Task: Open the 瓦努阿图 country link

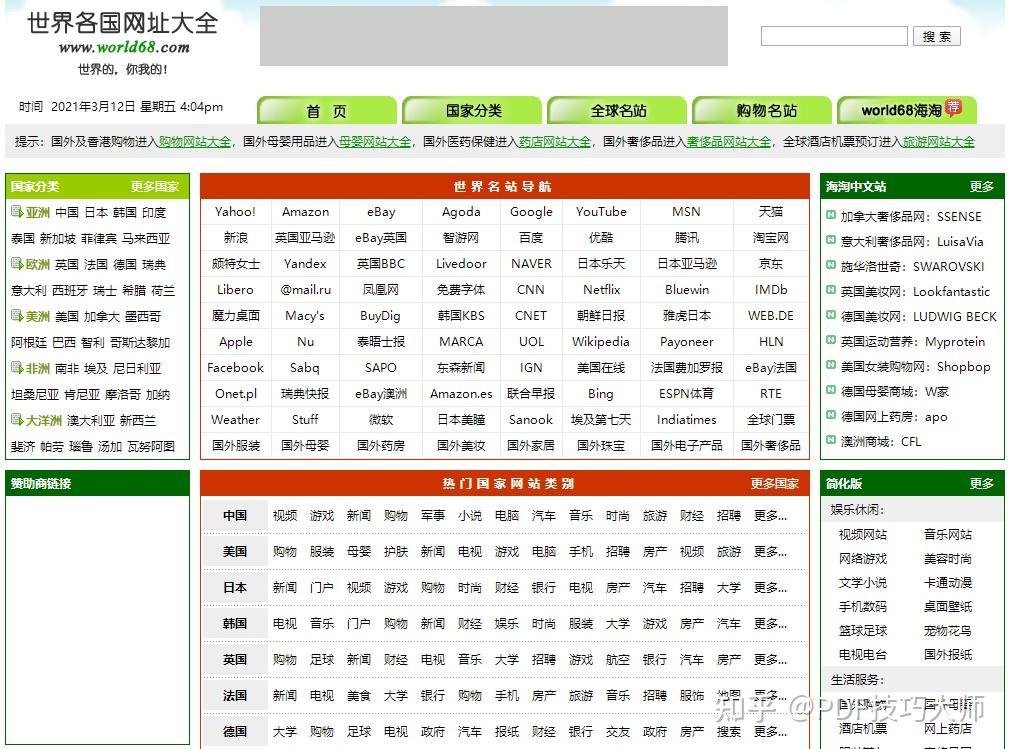Action: (x=152, y=446)
